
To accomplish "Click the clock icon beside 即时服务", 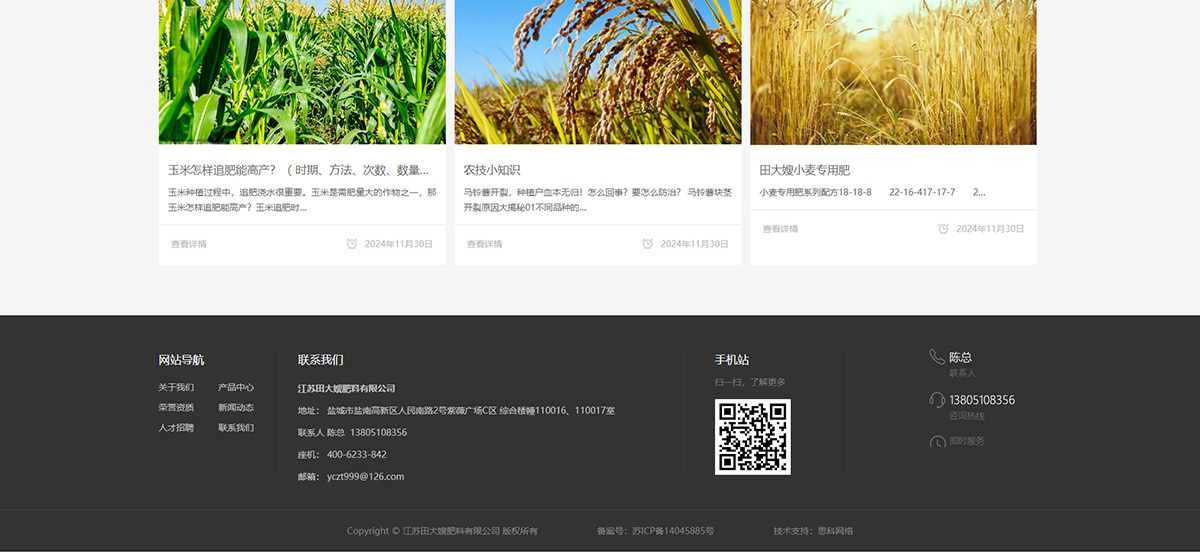I will click(937, 442).
